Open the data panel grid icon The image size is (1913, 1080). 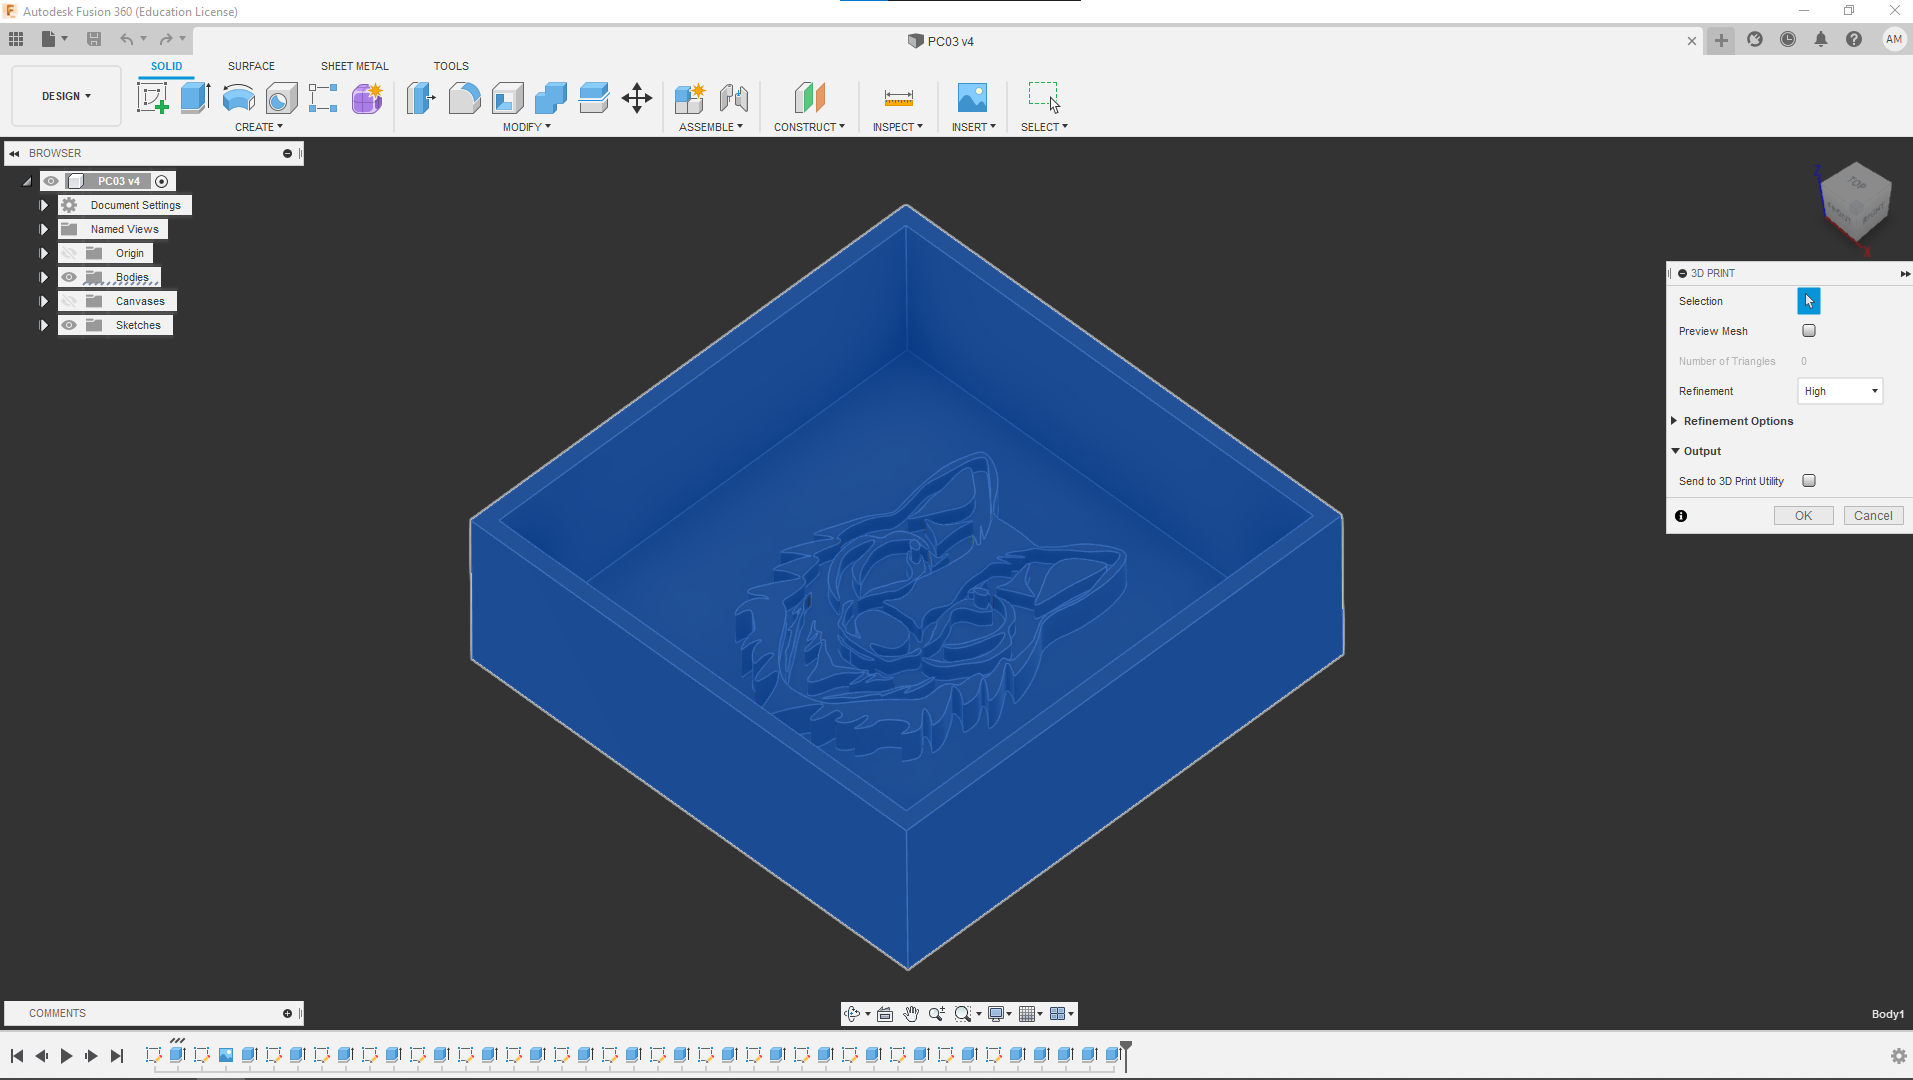tap(16, 39)
